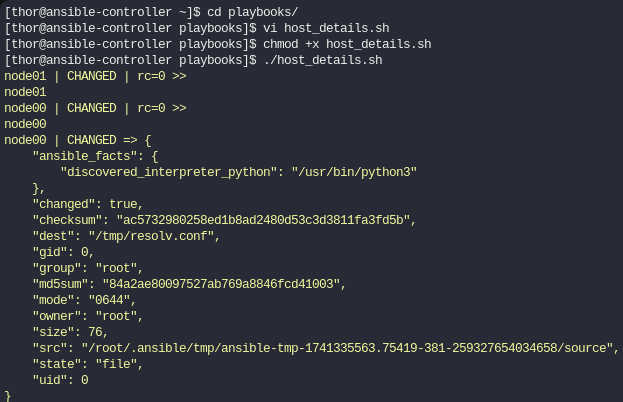623x402 pixels.
Task: Click the "ansible_facts" key
Action: pyautogui.click(x=81, y=156)
